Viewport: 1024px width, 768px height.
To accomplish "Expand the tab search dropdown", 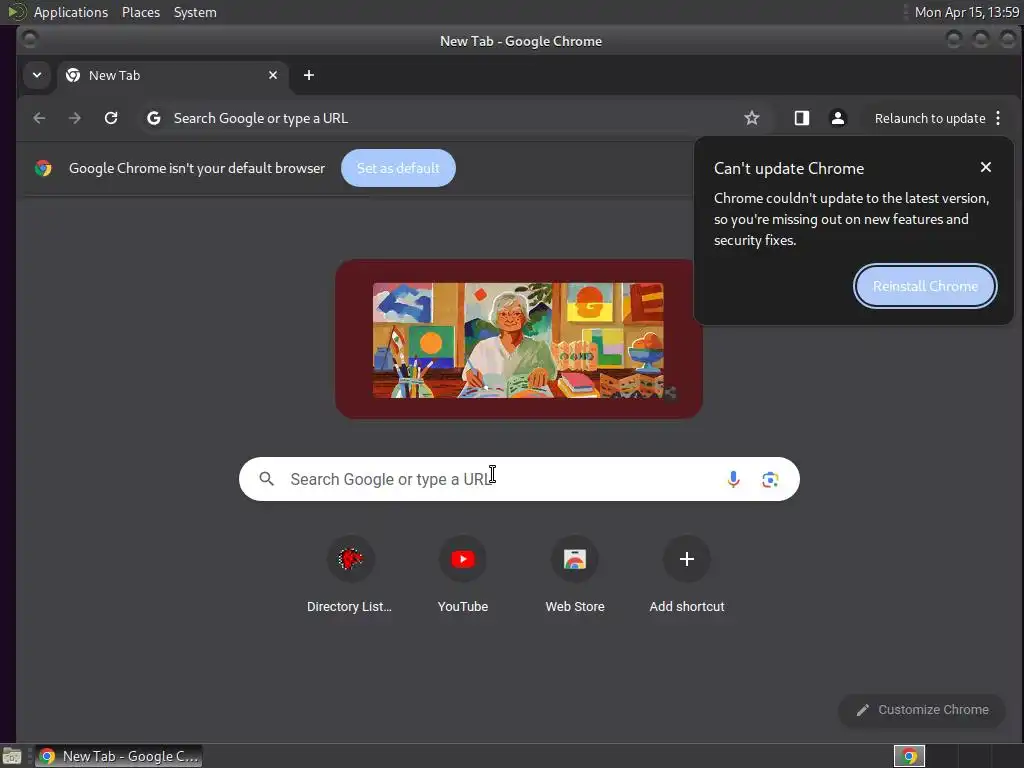I will tap(37, 75).
